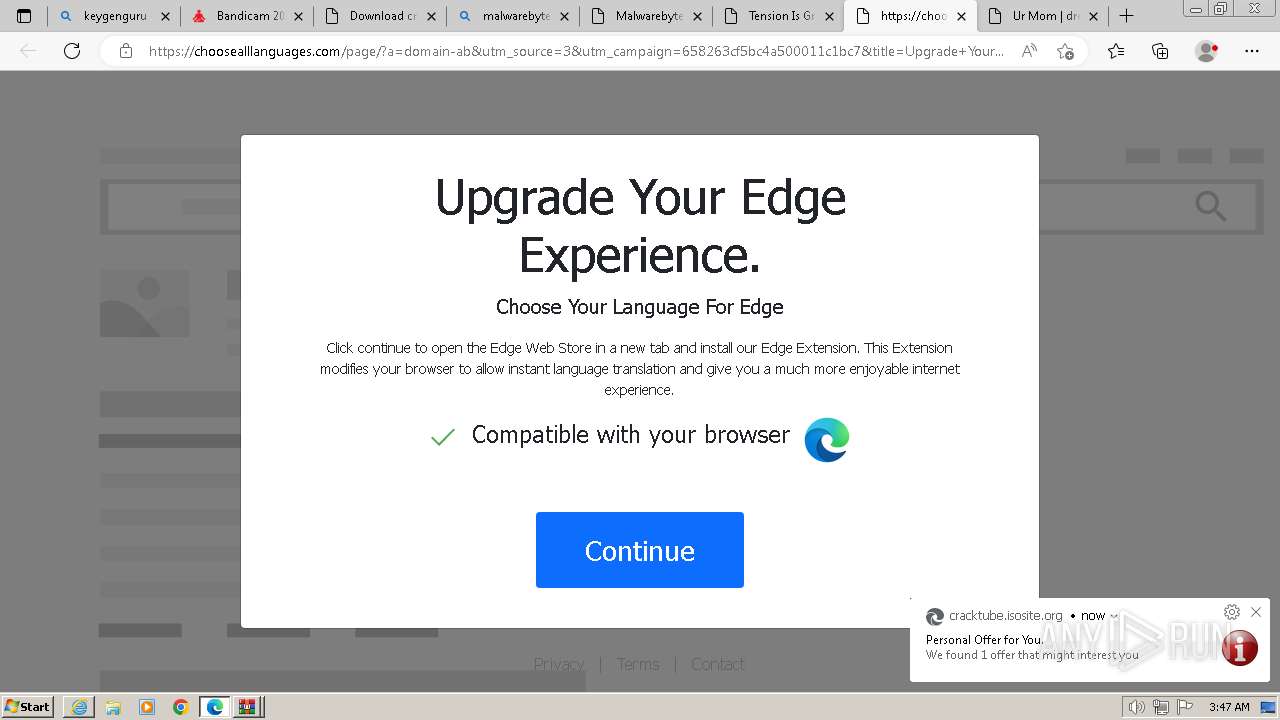The width and height of the screenshot is (1280, 720).
Task: Click the volume speaker tray icon
Action: [1136, 707]
